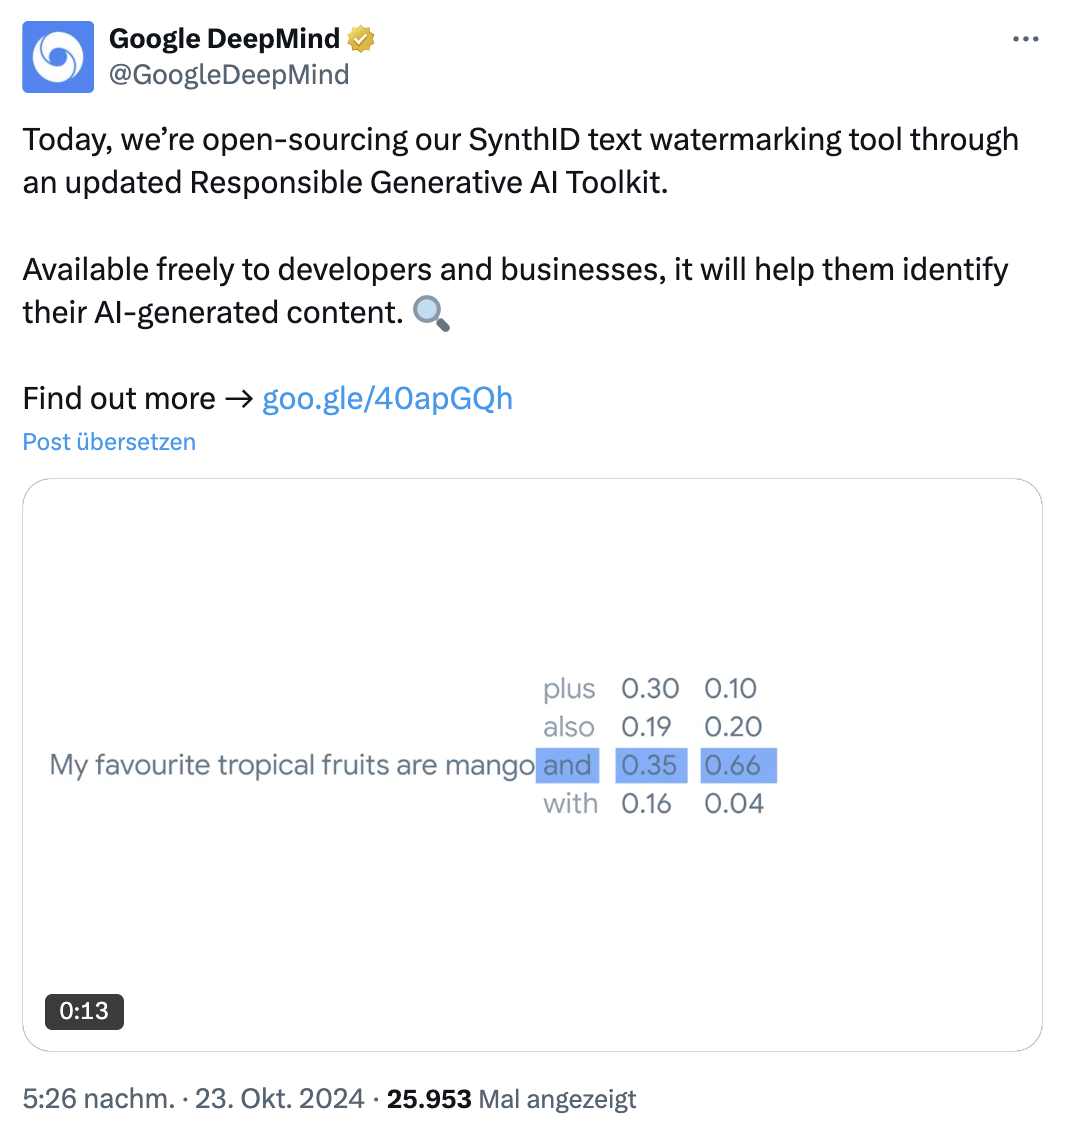Follow the goo.gle/40apGQh link
This screenshot has width=1066, height=1138.
point(387,398)
